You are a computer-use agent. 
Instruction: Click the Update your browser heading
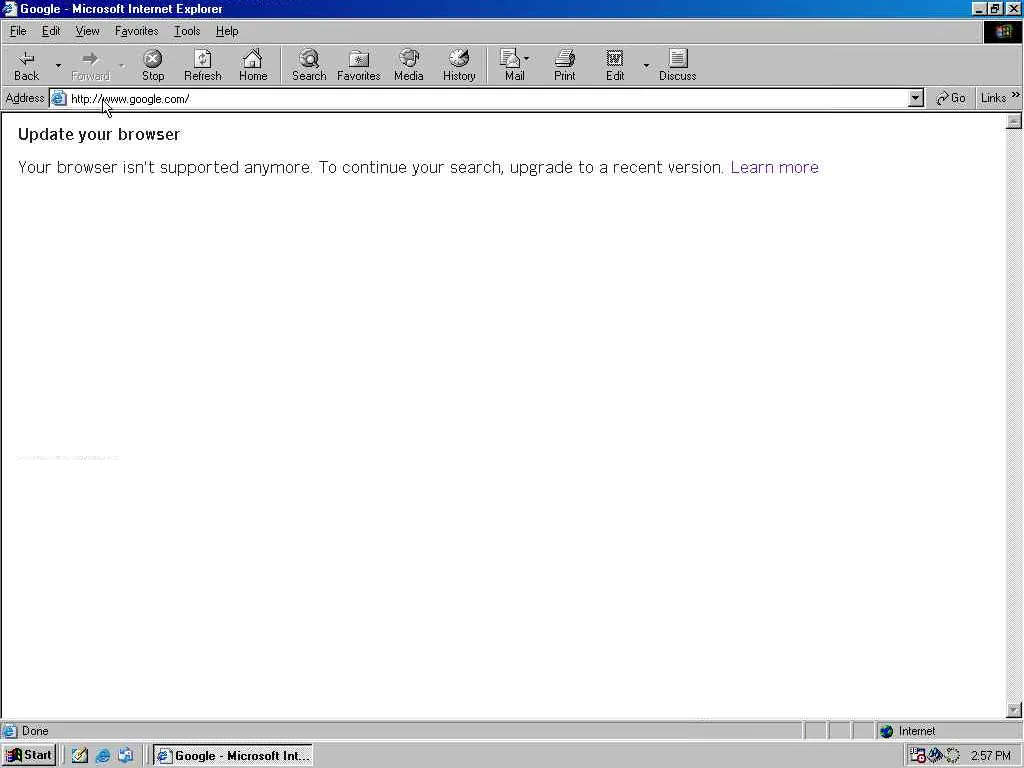[x=99, y=135]
